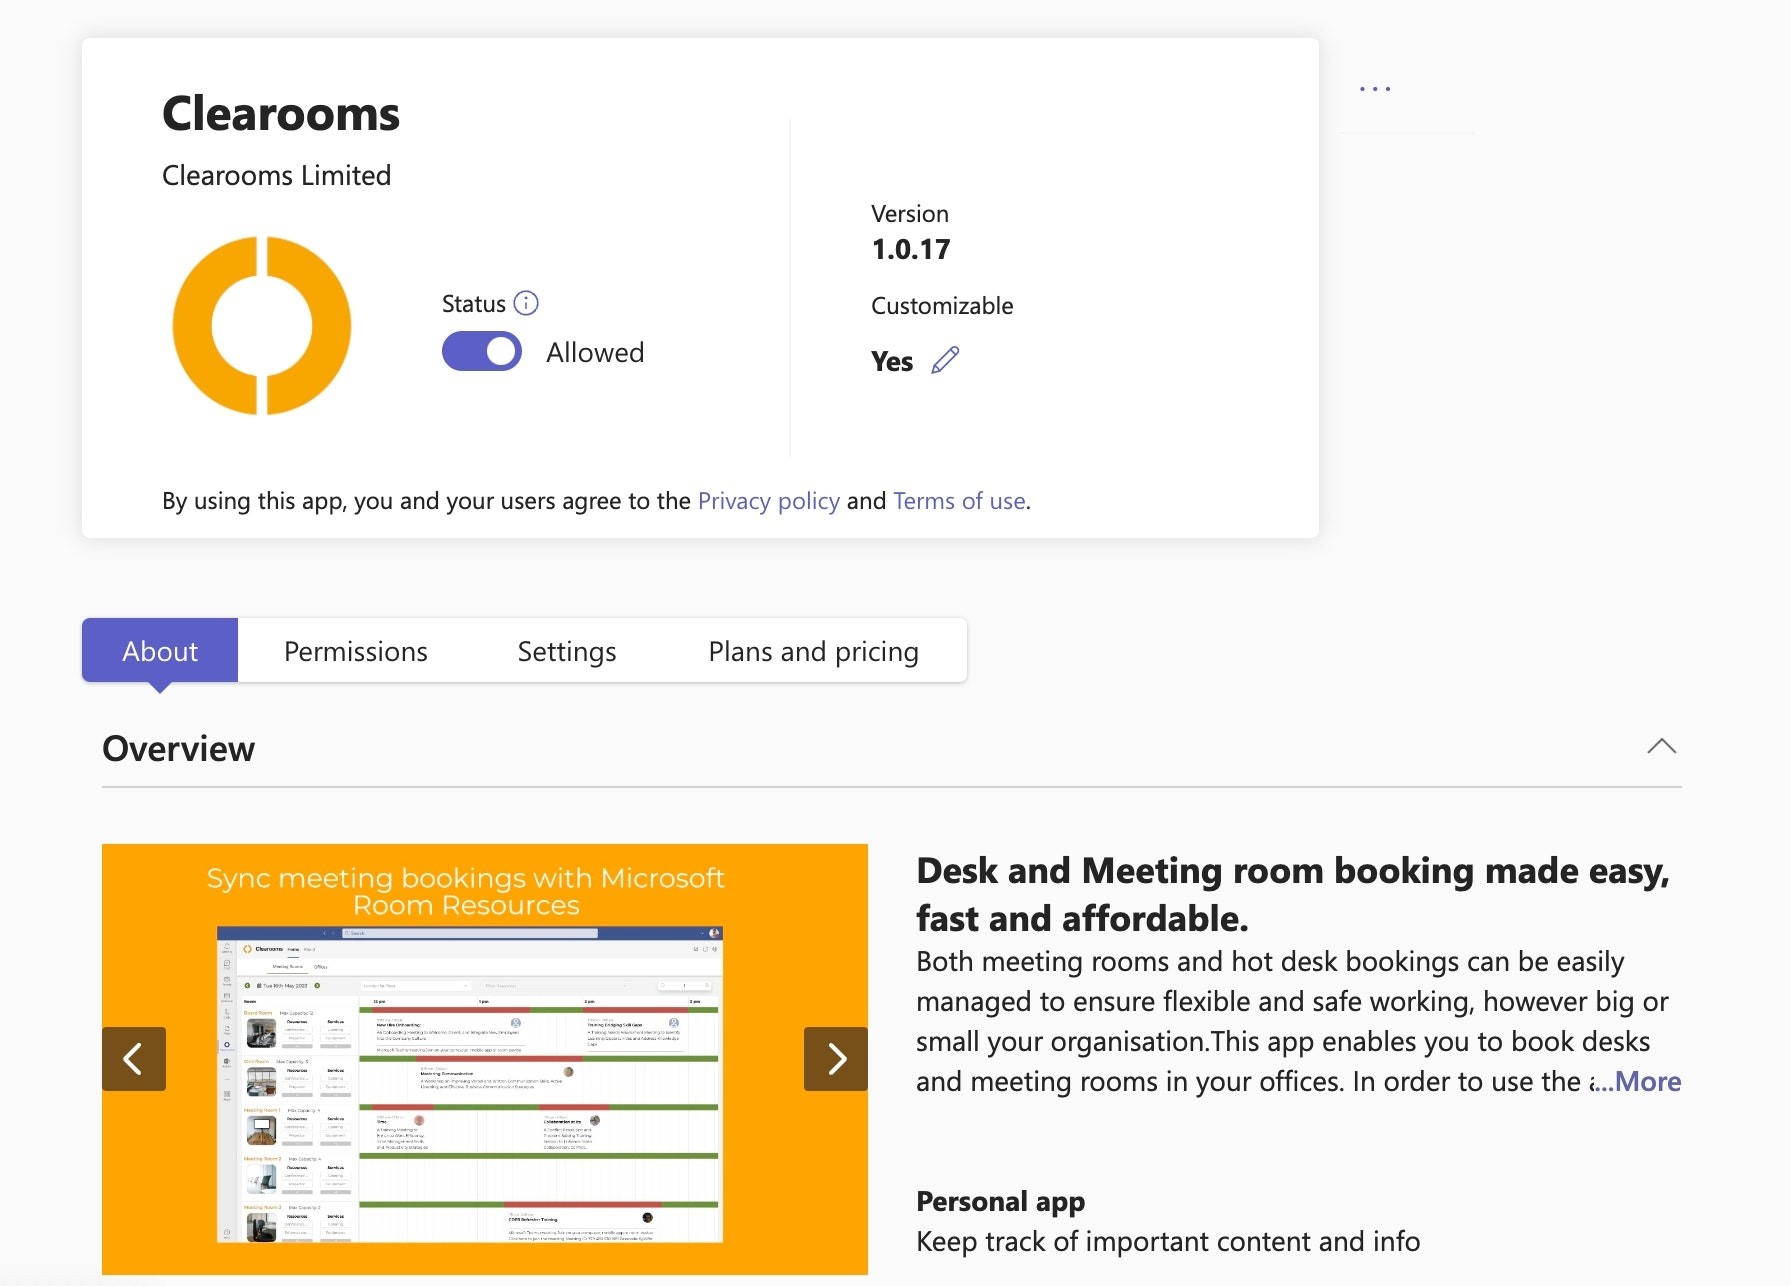Toggle the Allowed status switch

coord(482,351)
